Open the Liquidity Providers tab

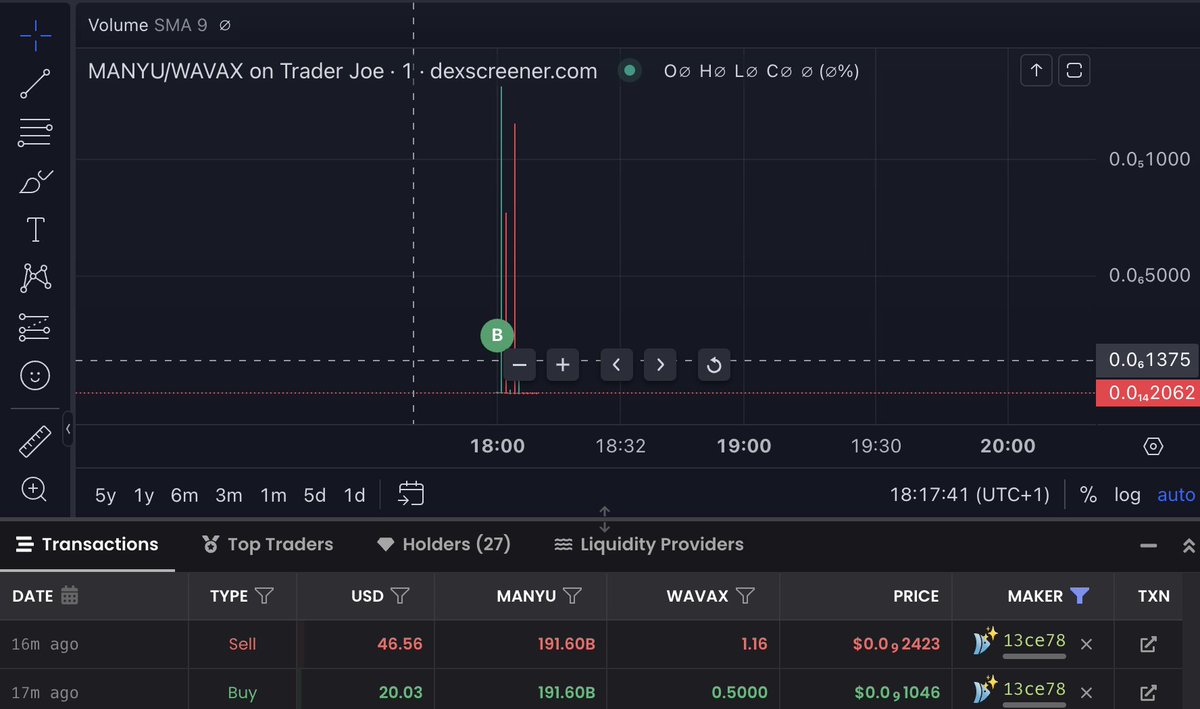click(x=648, y=544)
